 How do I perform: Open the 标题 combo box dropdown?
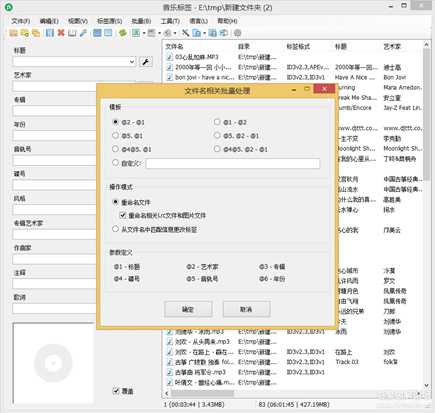(132, 62)
